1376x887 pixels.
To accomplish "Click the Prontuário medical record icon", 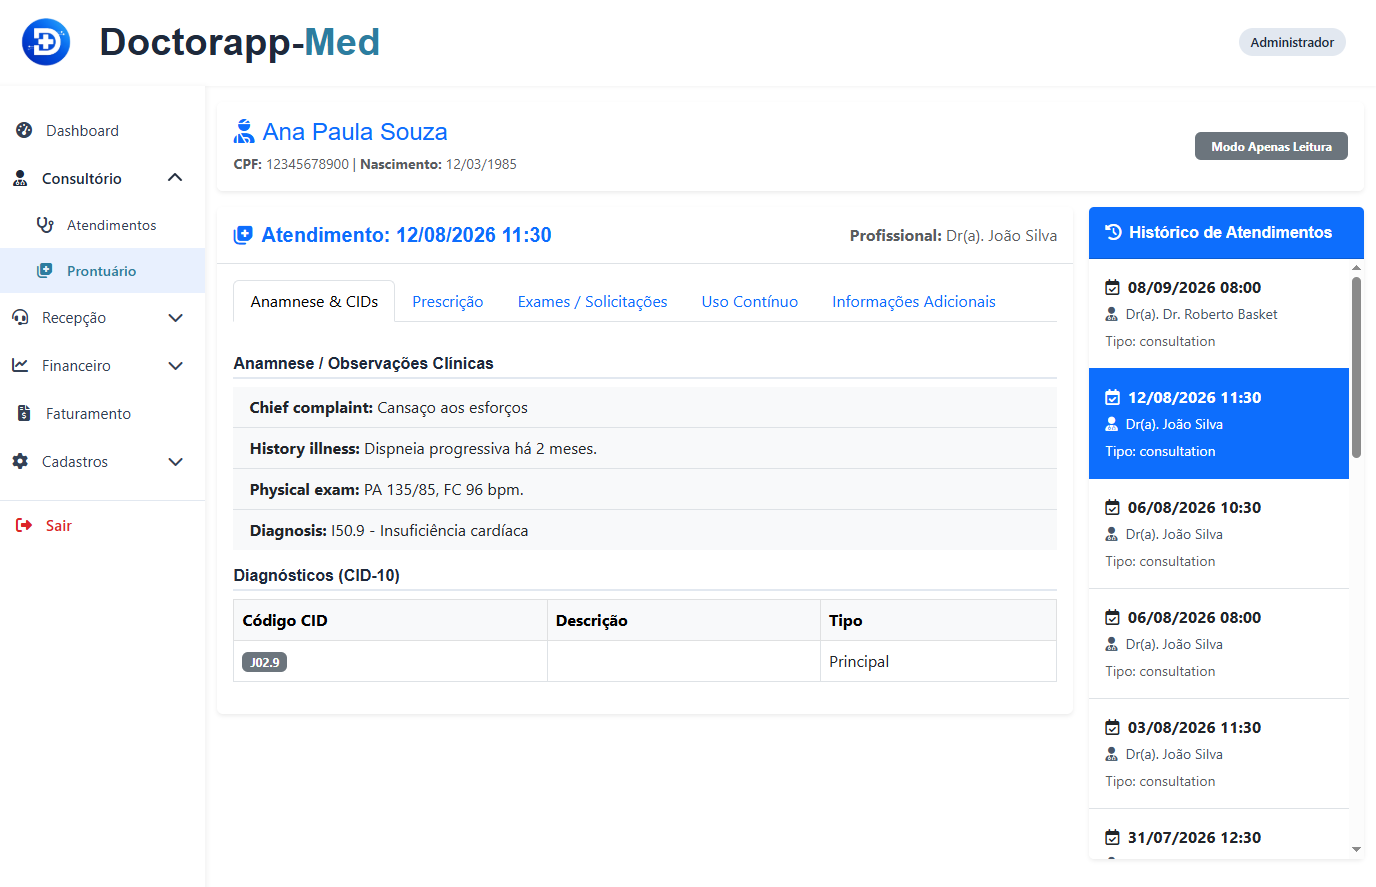I will pos(45,271).
